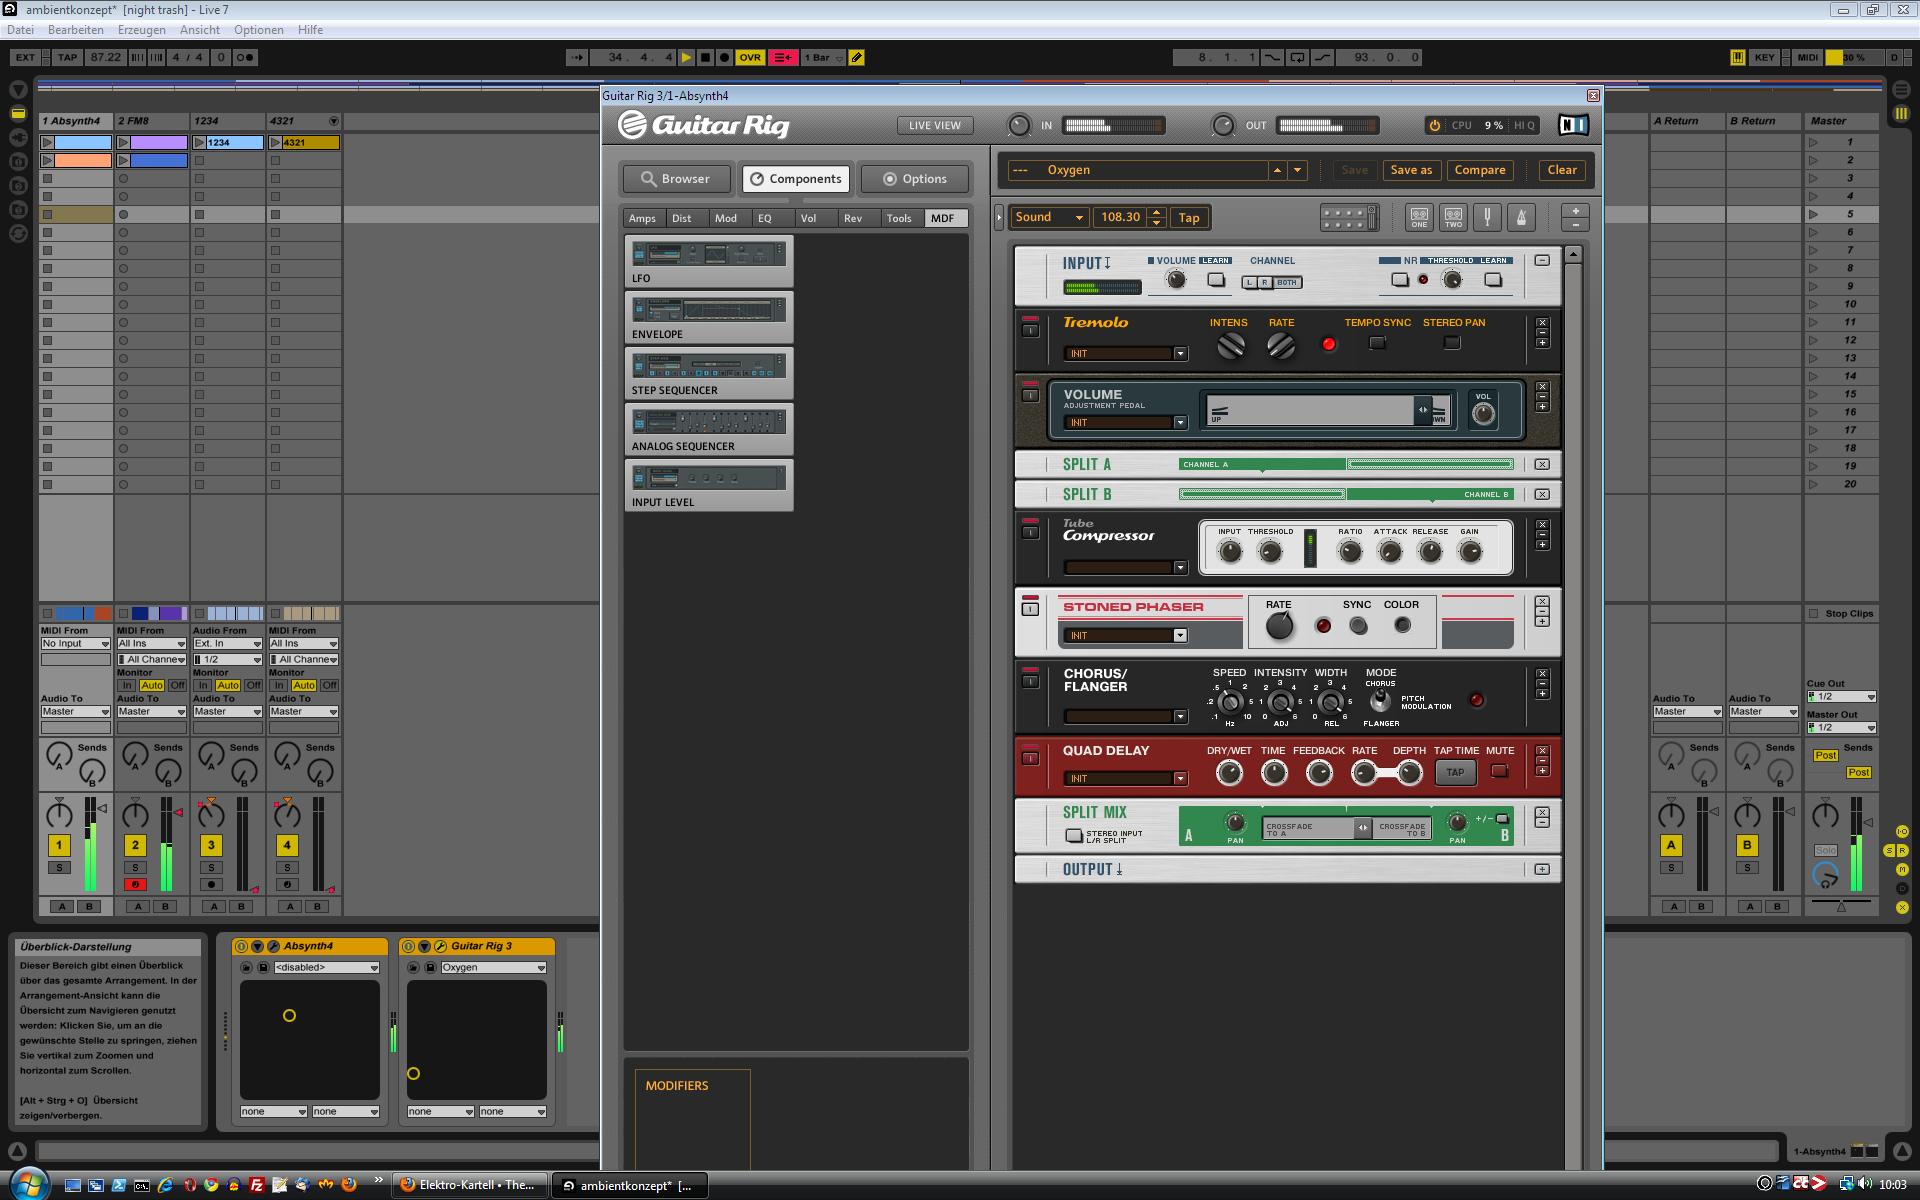Switch to the EQ component tab
Viewport: 1920px width, 1200px height.
pos(765,218)
